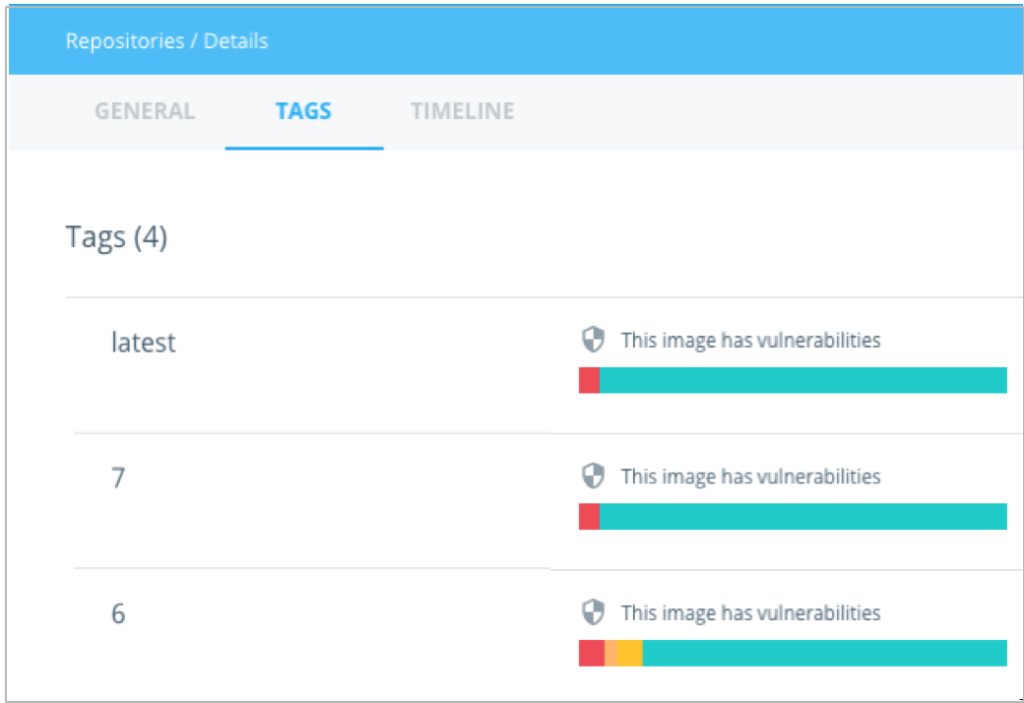Open the tag named 6

[118, 613]
